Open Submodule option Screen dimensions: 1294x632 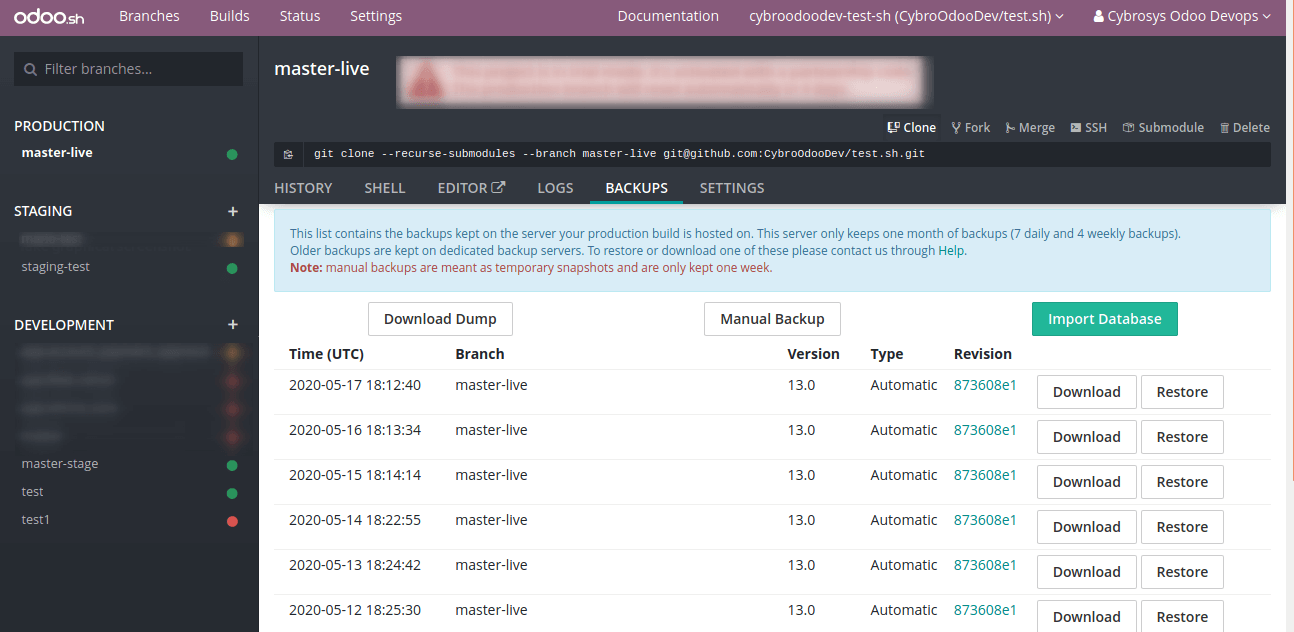coord(1163,127)
